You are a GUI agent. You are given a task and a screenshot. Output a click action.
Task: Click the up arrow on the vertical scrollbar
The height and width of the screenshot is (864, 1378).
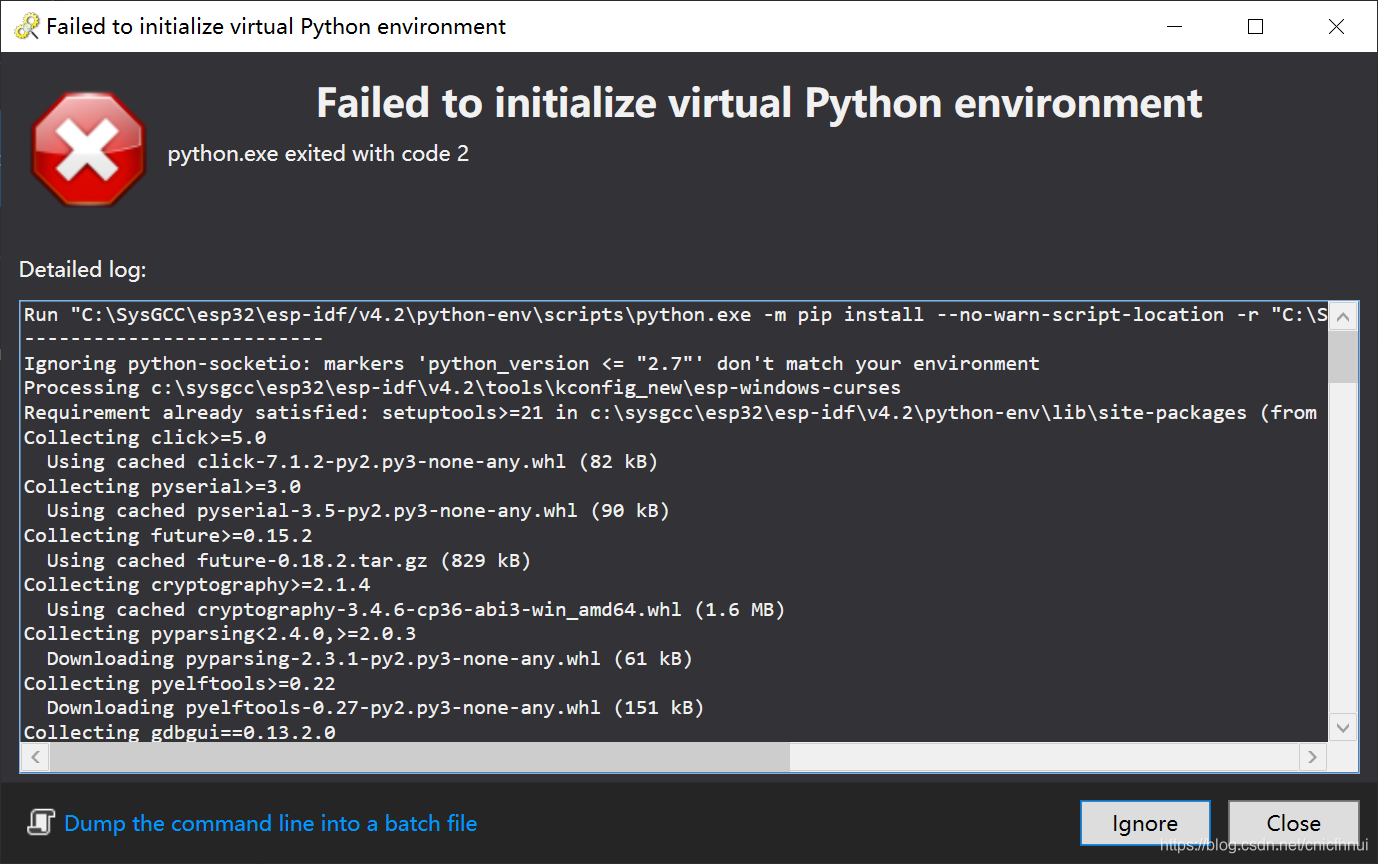[x=1344, y=314]
